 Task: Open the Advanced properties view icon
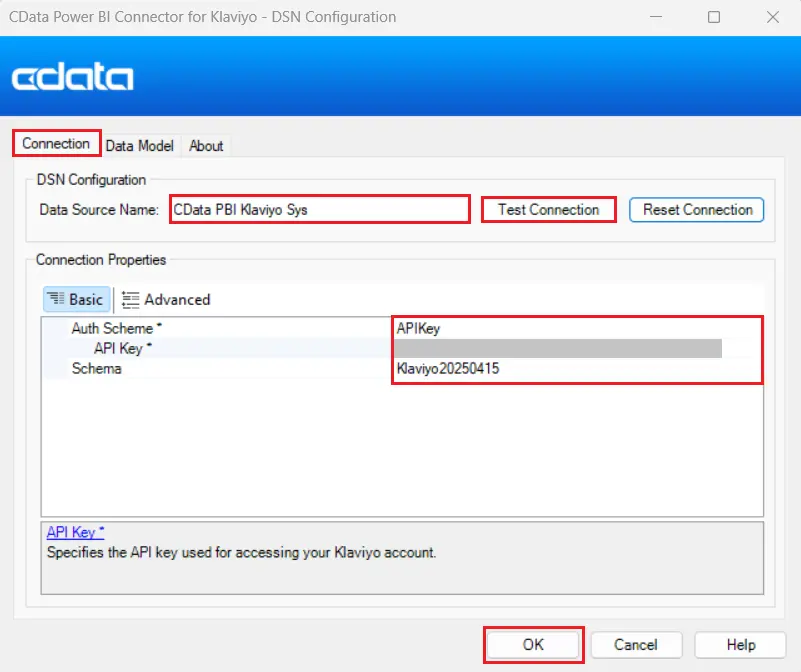[167, 299]
